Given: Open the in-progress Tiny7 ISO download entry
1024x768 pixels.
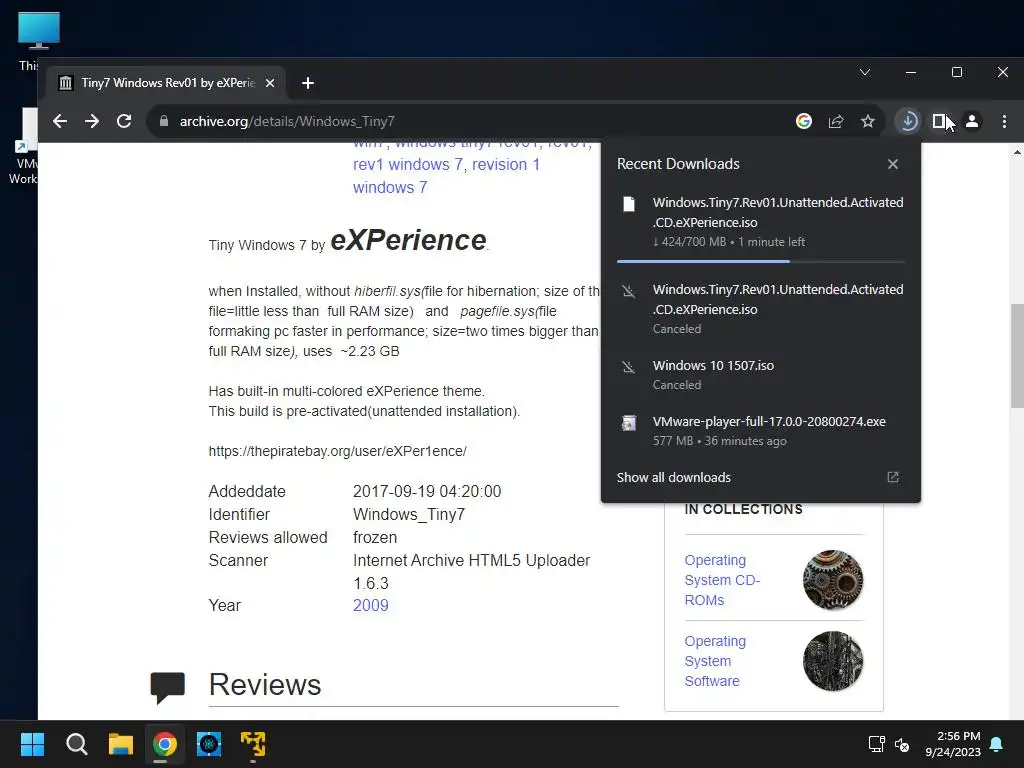Looking at the screenshot, I should coord(761,222).
